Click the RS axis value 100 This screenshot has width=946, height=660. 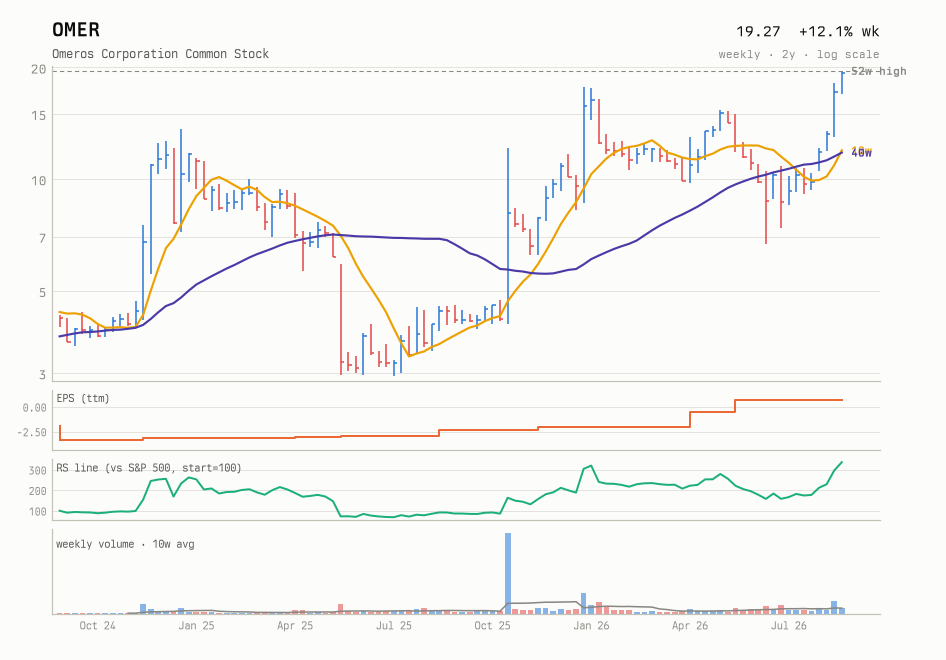(37, 512)
